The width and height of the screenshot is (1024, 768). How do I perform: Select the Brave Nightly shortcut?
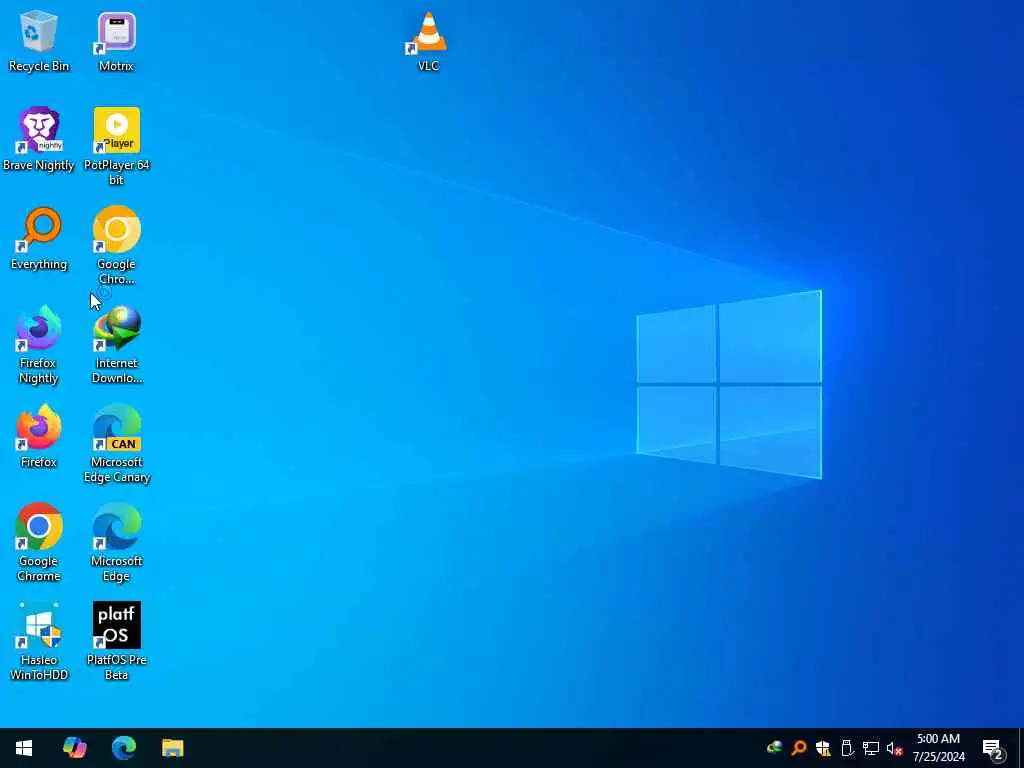point(39,139)
